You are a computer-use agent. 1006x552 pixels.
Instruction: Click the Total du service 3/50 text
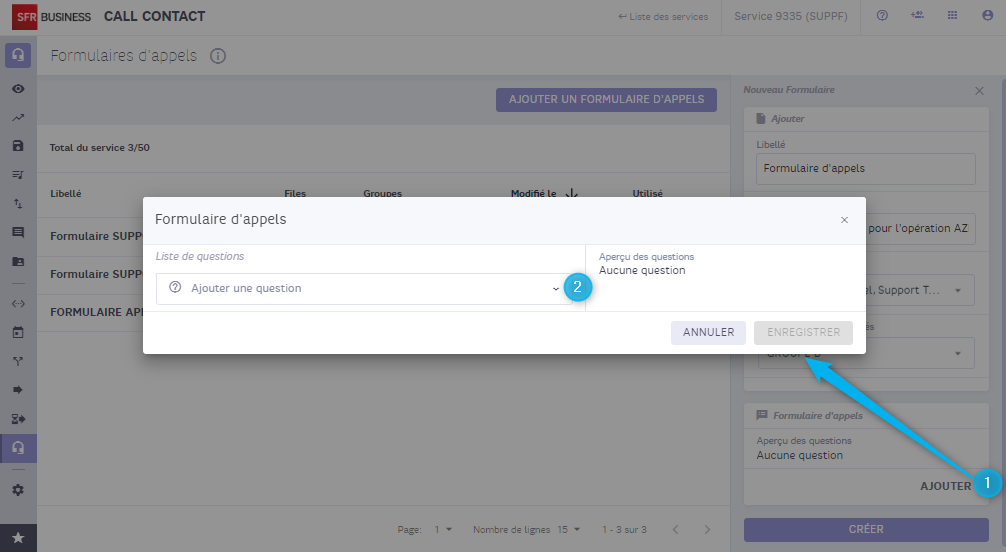(99, 148)
